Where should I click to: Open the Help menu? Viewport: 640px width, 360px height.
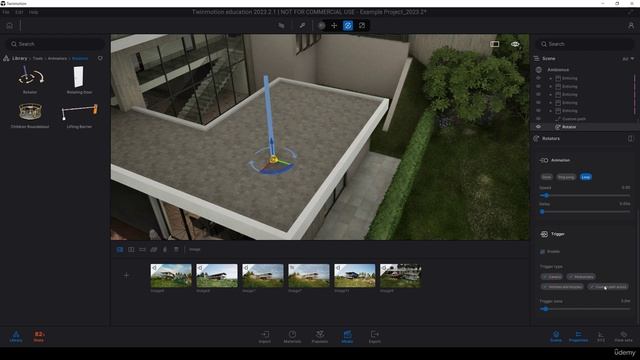pos(33,12)
